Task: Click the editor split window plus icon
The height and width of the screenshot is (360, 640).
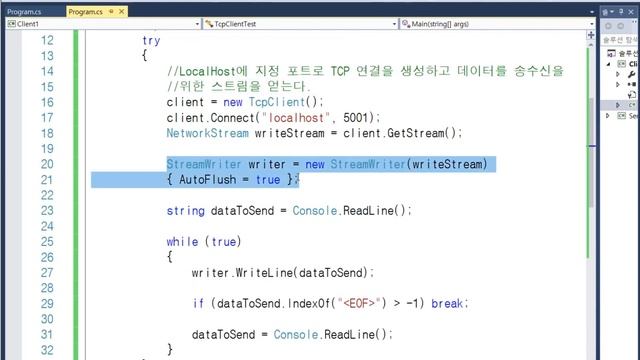Action: [x=591, y=35]
